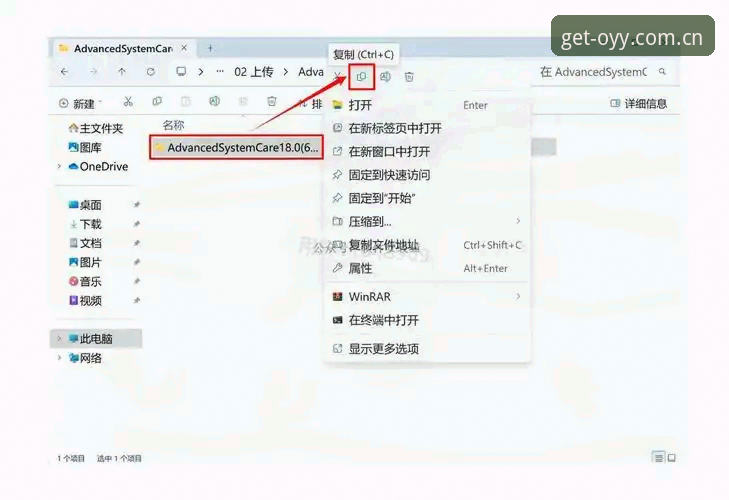Unpin Documents (文档) using its pin icon

(x=137, y=243)
